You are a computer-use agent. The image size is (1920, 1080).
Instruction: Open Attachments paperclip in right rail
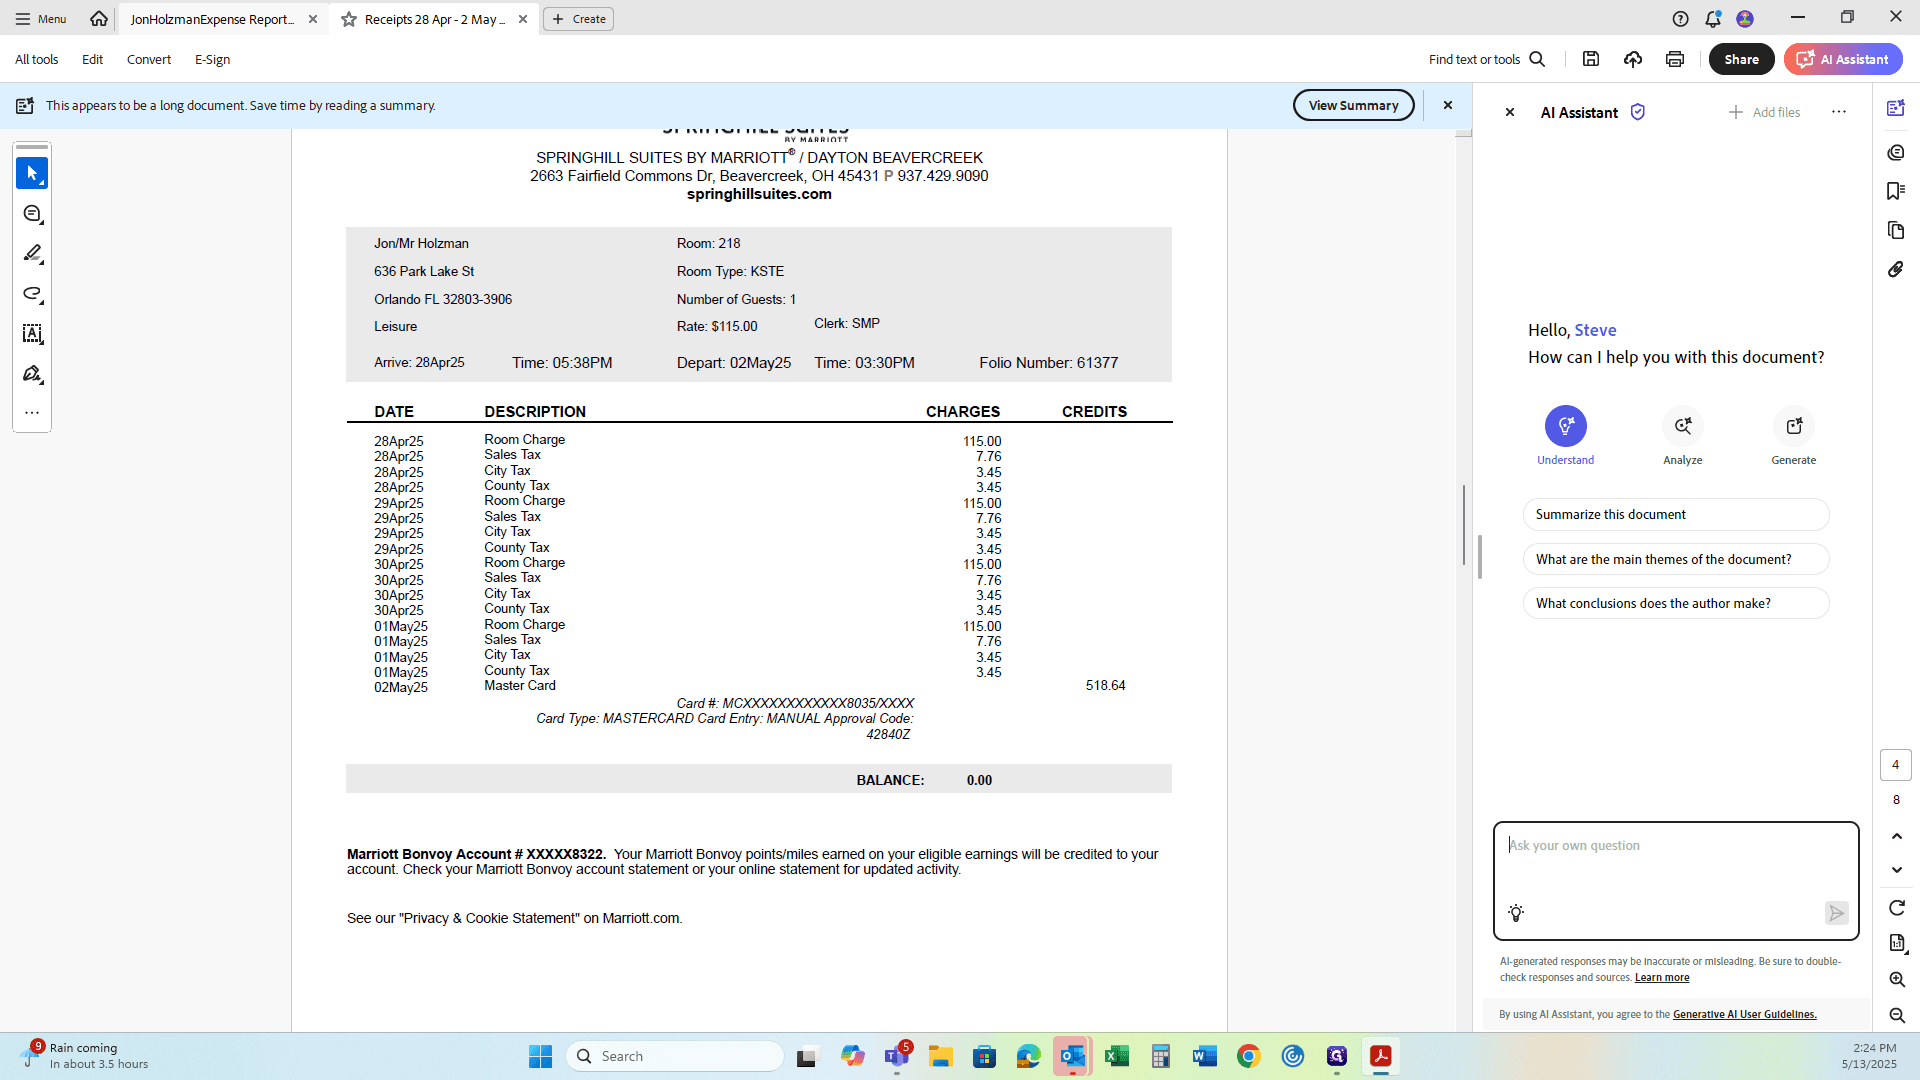(1896, 270)
